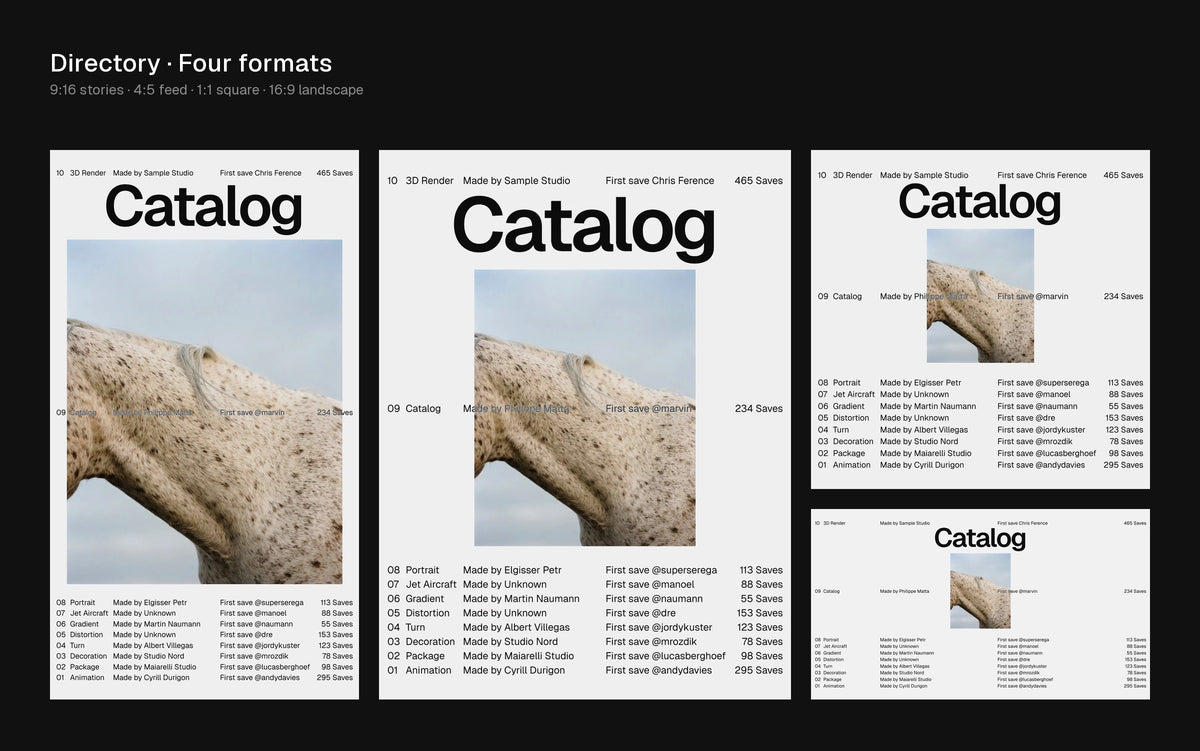Click "Package" in the 9:16 stories poster
The image size is (1200, 751).
(85, 667)
